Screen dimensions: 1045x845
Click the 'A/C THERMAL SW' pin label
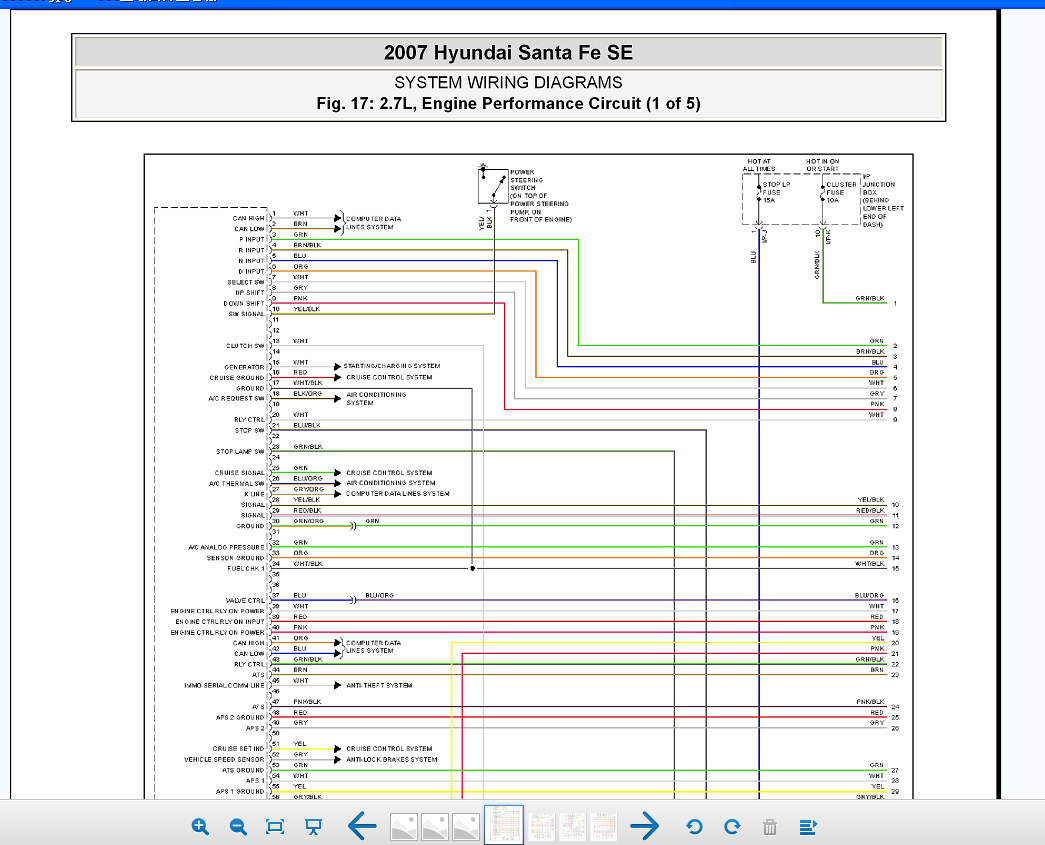pyautogui.click(x=237, y=483)
